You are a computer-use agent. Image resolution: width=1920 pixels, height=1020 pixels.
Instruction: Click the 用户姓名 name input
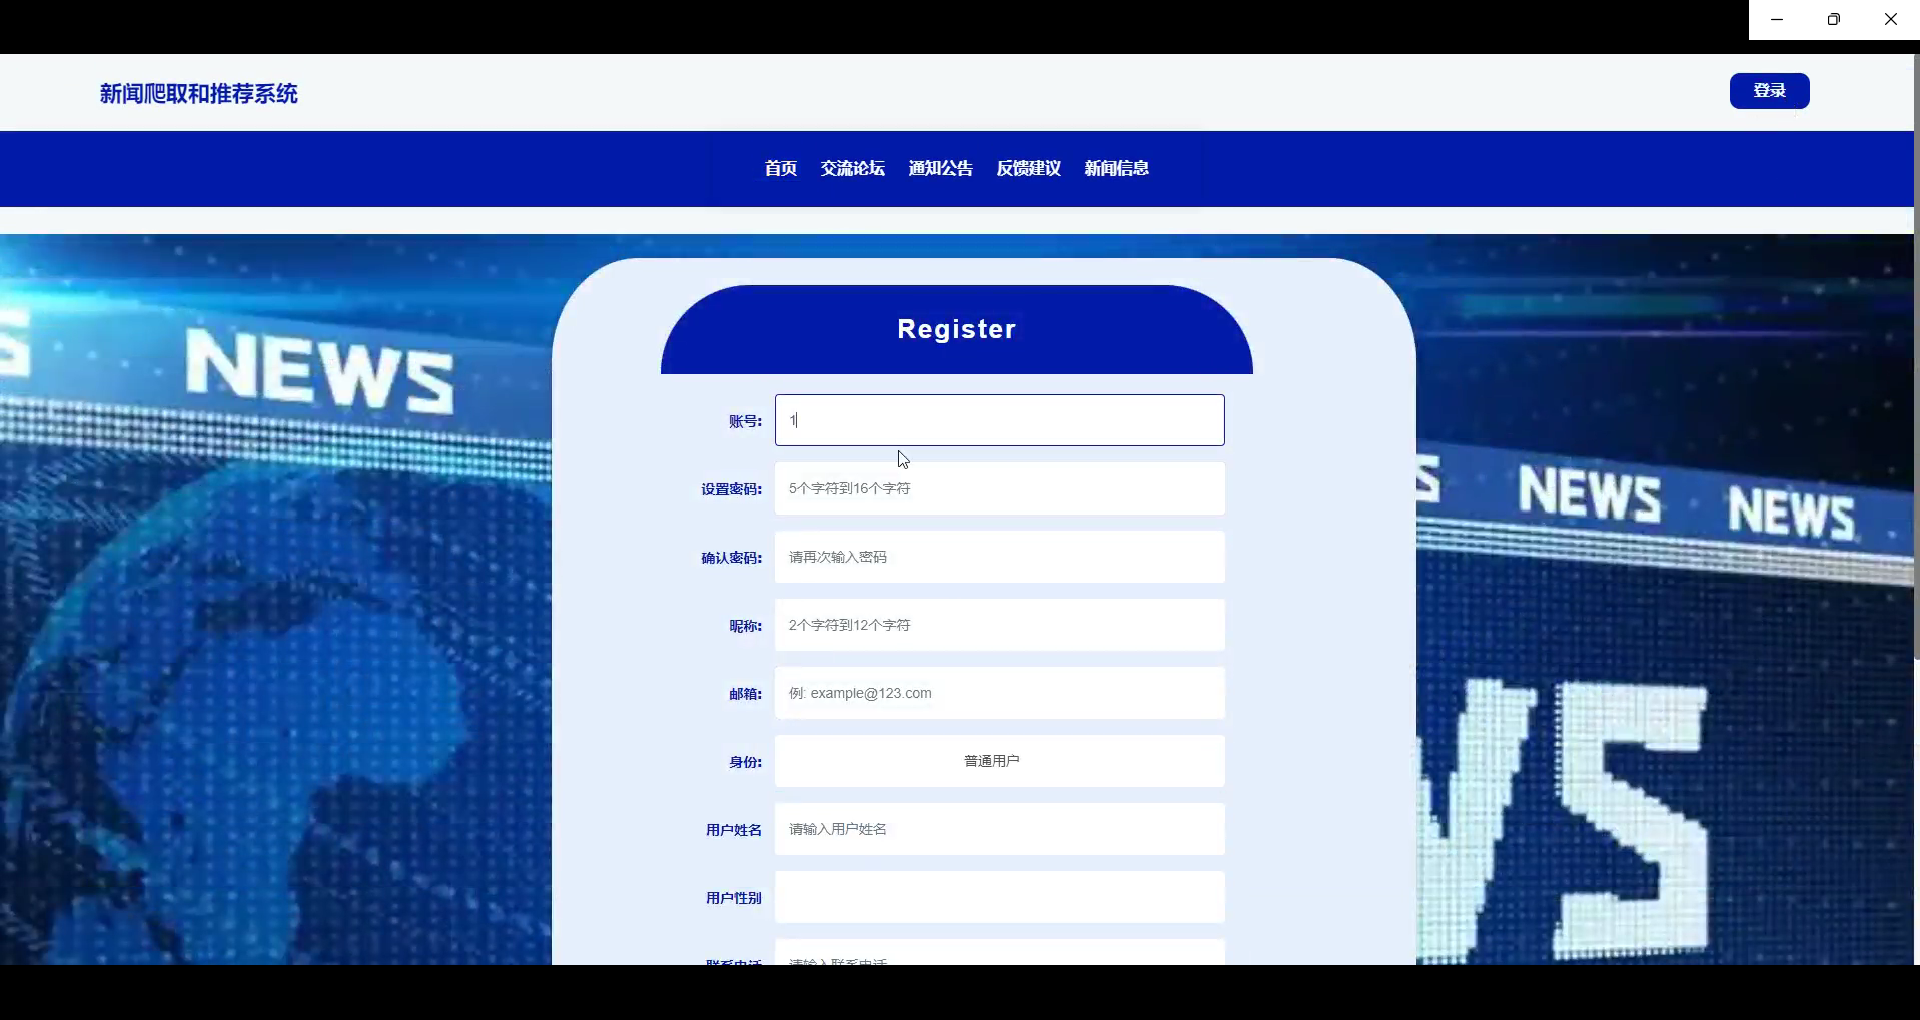tap(1000, 829)
